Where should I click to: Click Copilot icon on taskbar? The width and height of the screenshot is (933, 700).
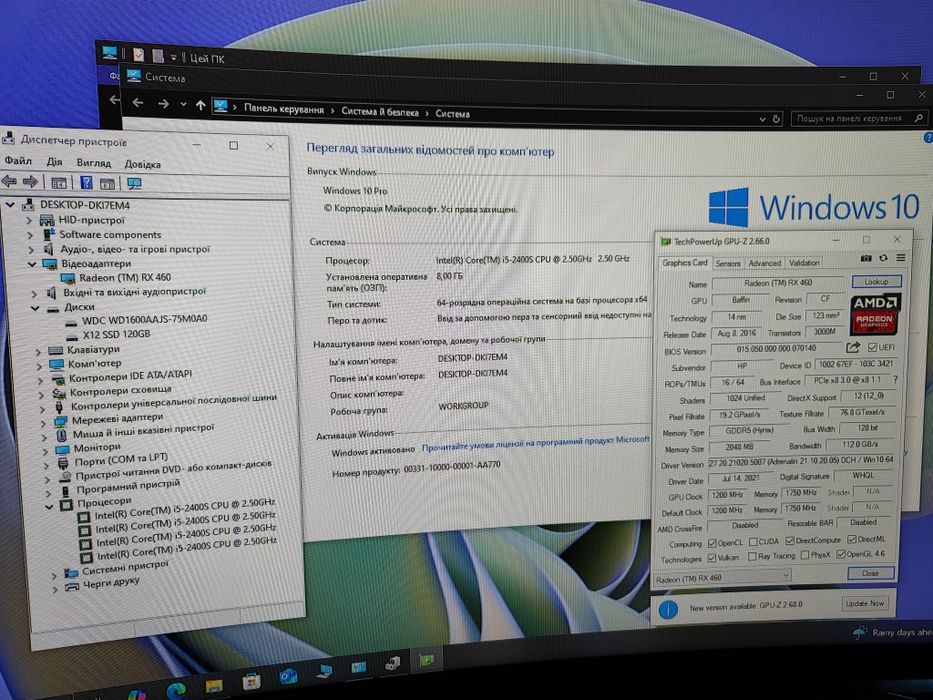point(137,695)
